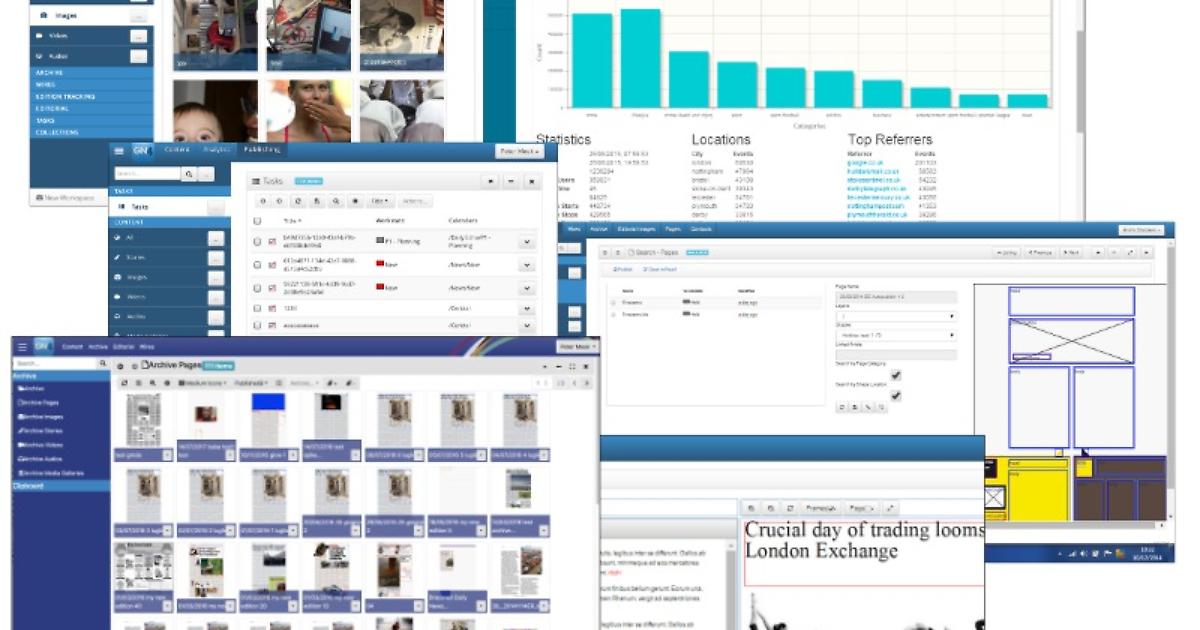Tick the checkbox on the F1 - Planning task row
The height and width of the screenshot is (630, 1200).
pyautogui.click(x=257, y=242)
